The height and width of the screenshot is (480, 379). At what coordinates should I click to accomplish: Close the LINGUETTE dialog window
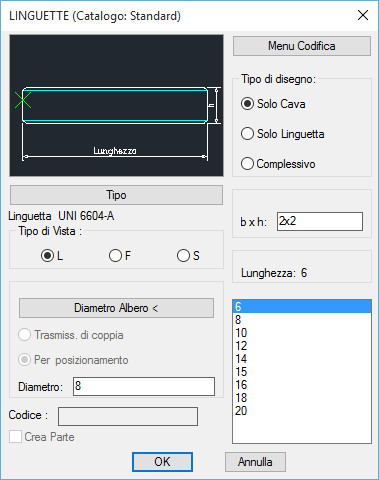click(363, 15)
